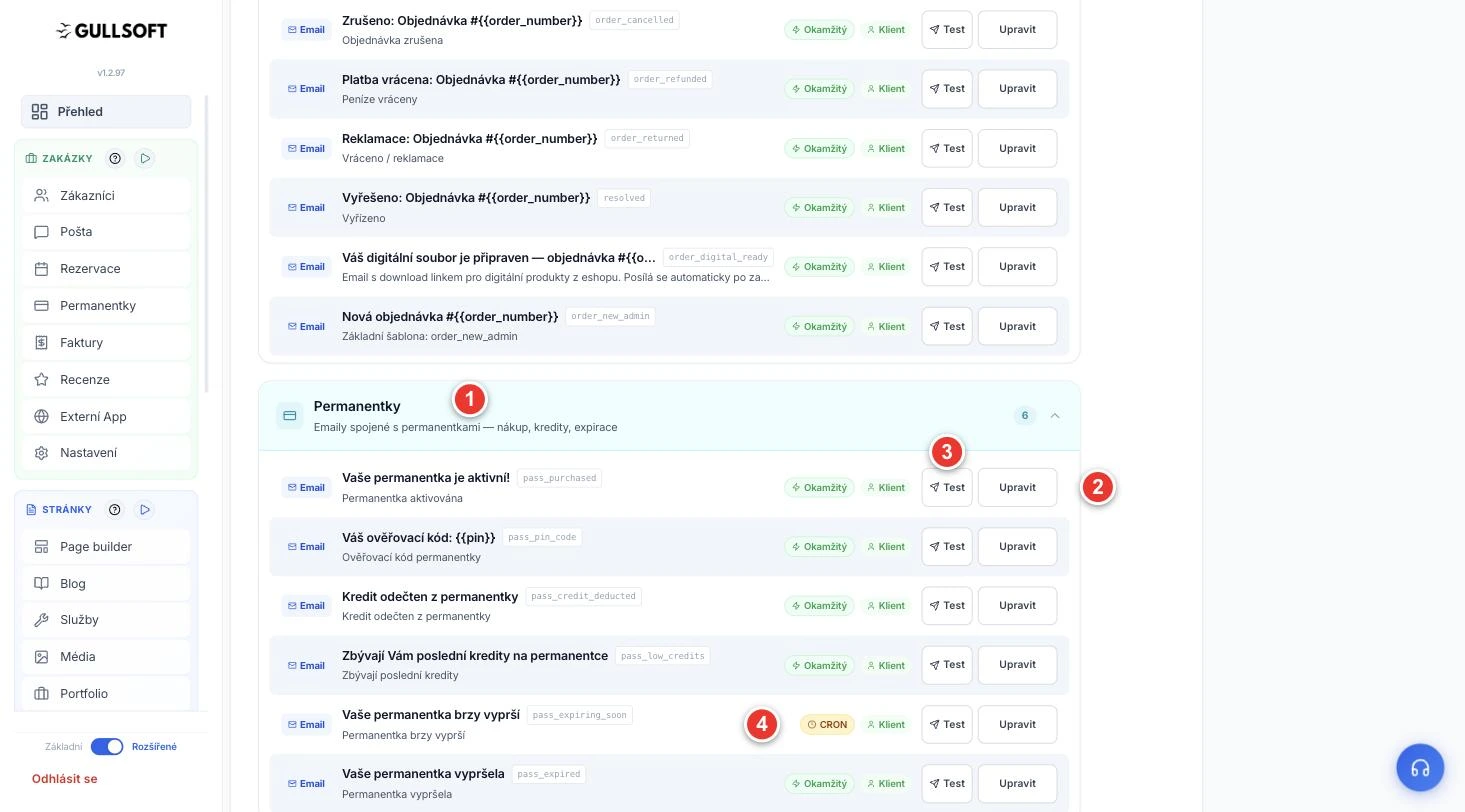Screen dimensions: 1465x812
Task: Click Test for 'Vaše permanentka je aktivní!'
Action: [x=947, y=488]
